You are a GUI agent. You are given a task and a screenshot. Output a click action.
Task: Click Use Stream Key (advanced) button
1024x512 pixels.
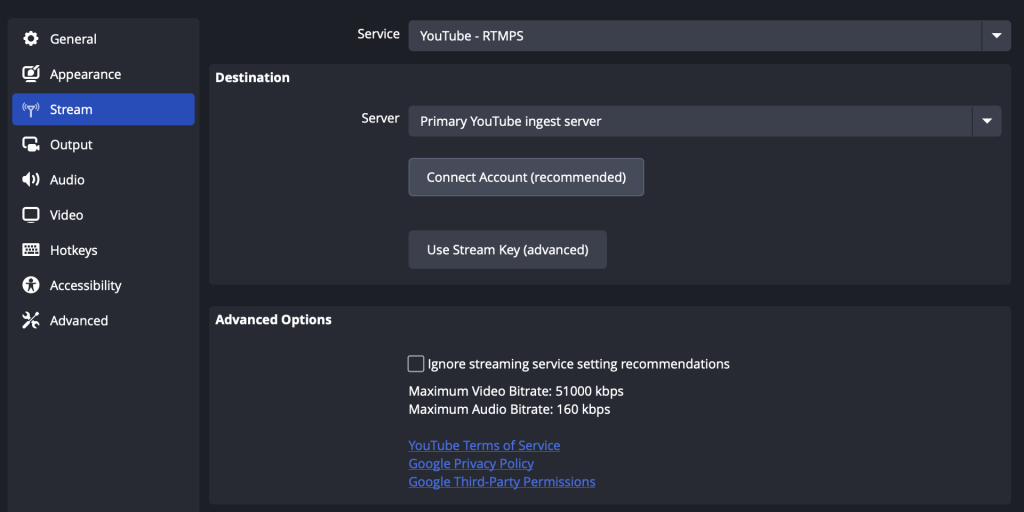click(x=507, y=250)
